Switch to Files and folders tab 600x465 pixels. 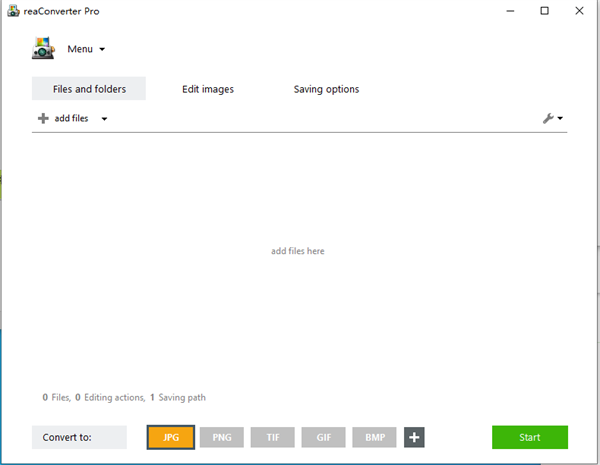click(x=89, y=89)
